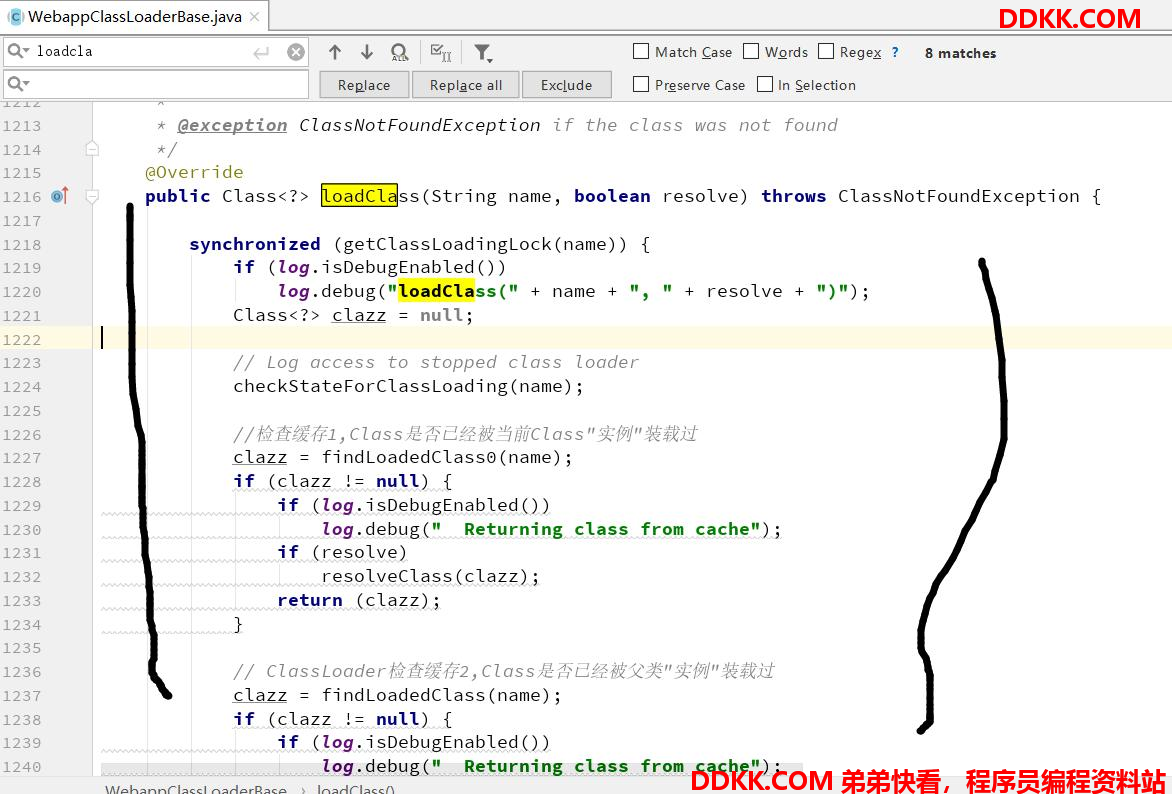The width and height of the screenshot is (1172, 794).
Task: Click 'resolveClass(clazz);' on line 1232
Action: tap(431, 576)
